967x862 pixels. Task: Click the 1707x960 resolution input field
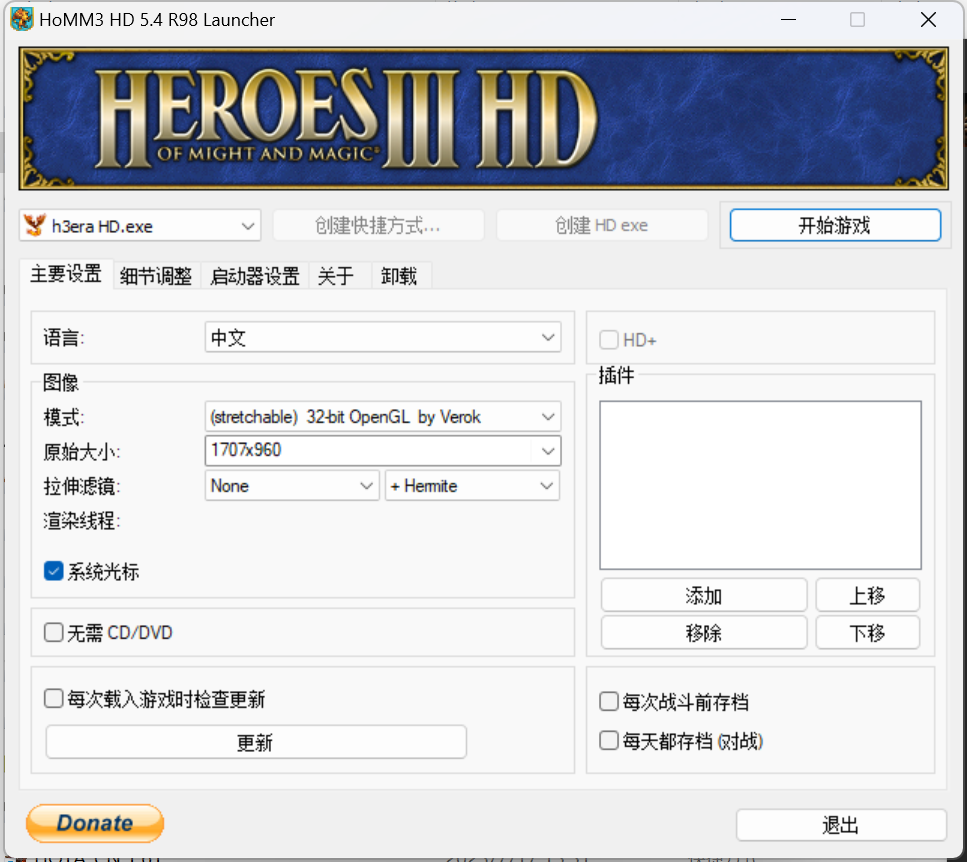click(368, 451)
